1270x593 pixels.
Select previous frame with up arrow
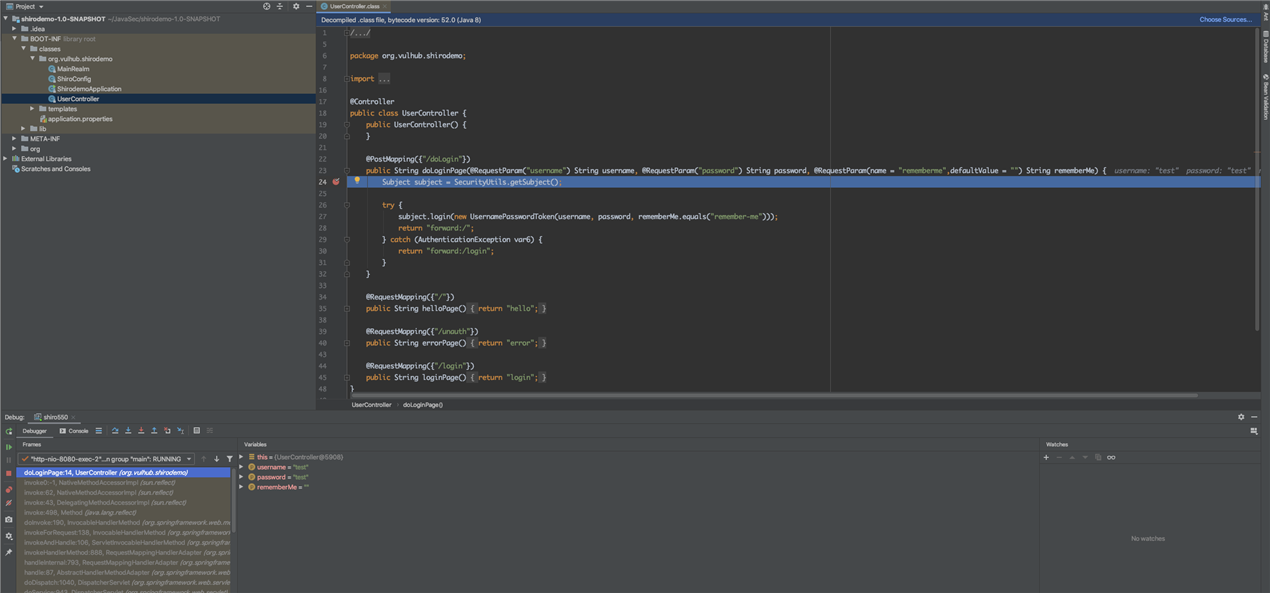204,459
